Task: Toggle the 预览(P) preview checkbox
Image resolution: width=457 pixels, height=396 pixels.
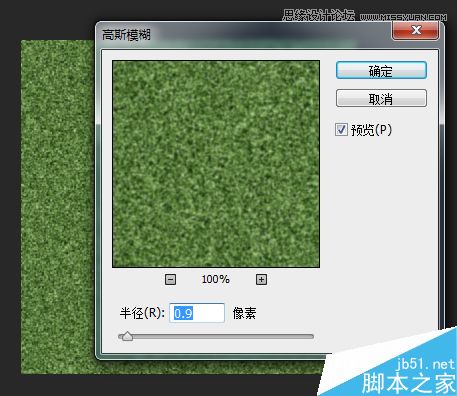Action: click(341, 129)
